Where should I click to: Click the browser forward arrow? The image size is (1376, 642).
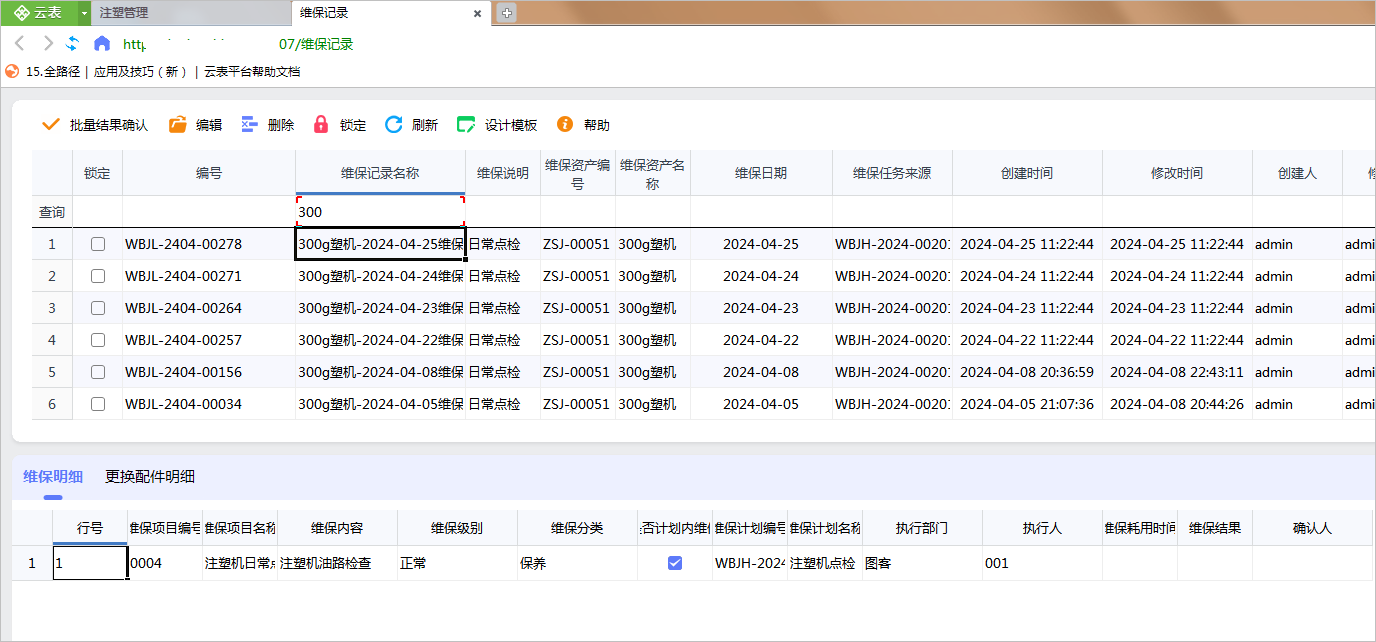pyautogui.click(x=48, y=43)
